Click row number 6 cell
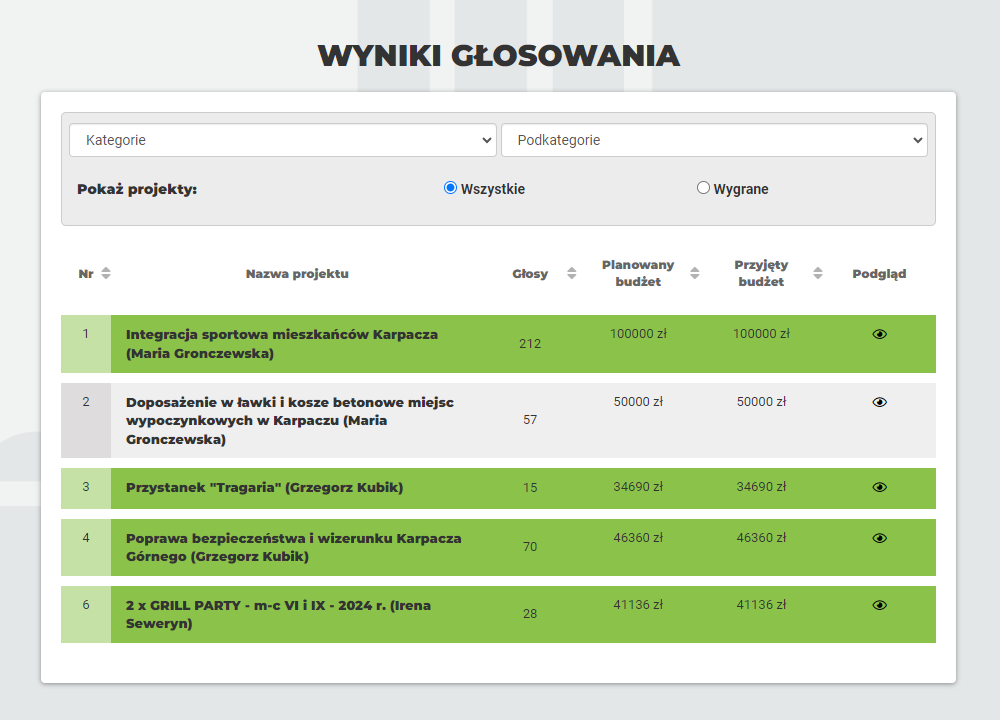 [x=86, y=614]
